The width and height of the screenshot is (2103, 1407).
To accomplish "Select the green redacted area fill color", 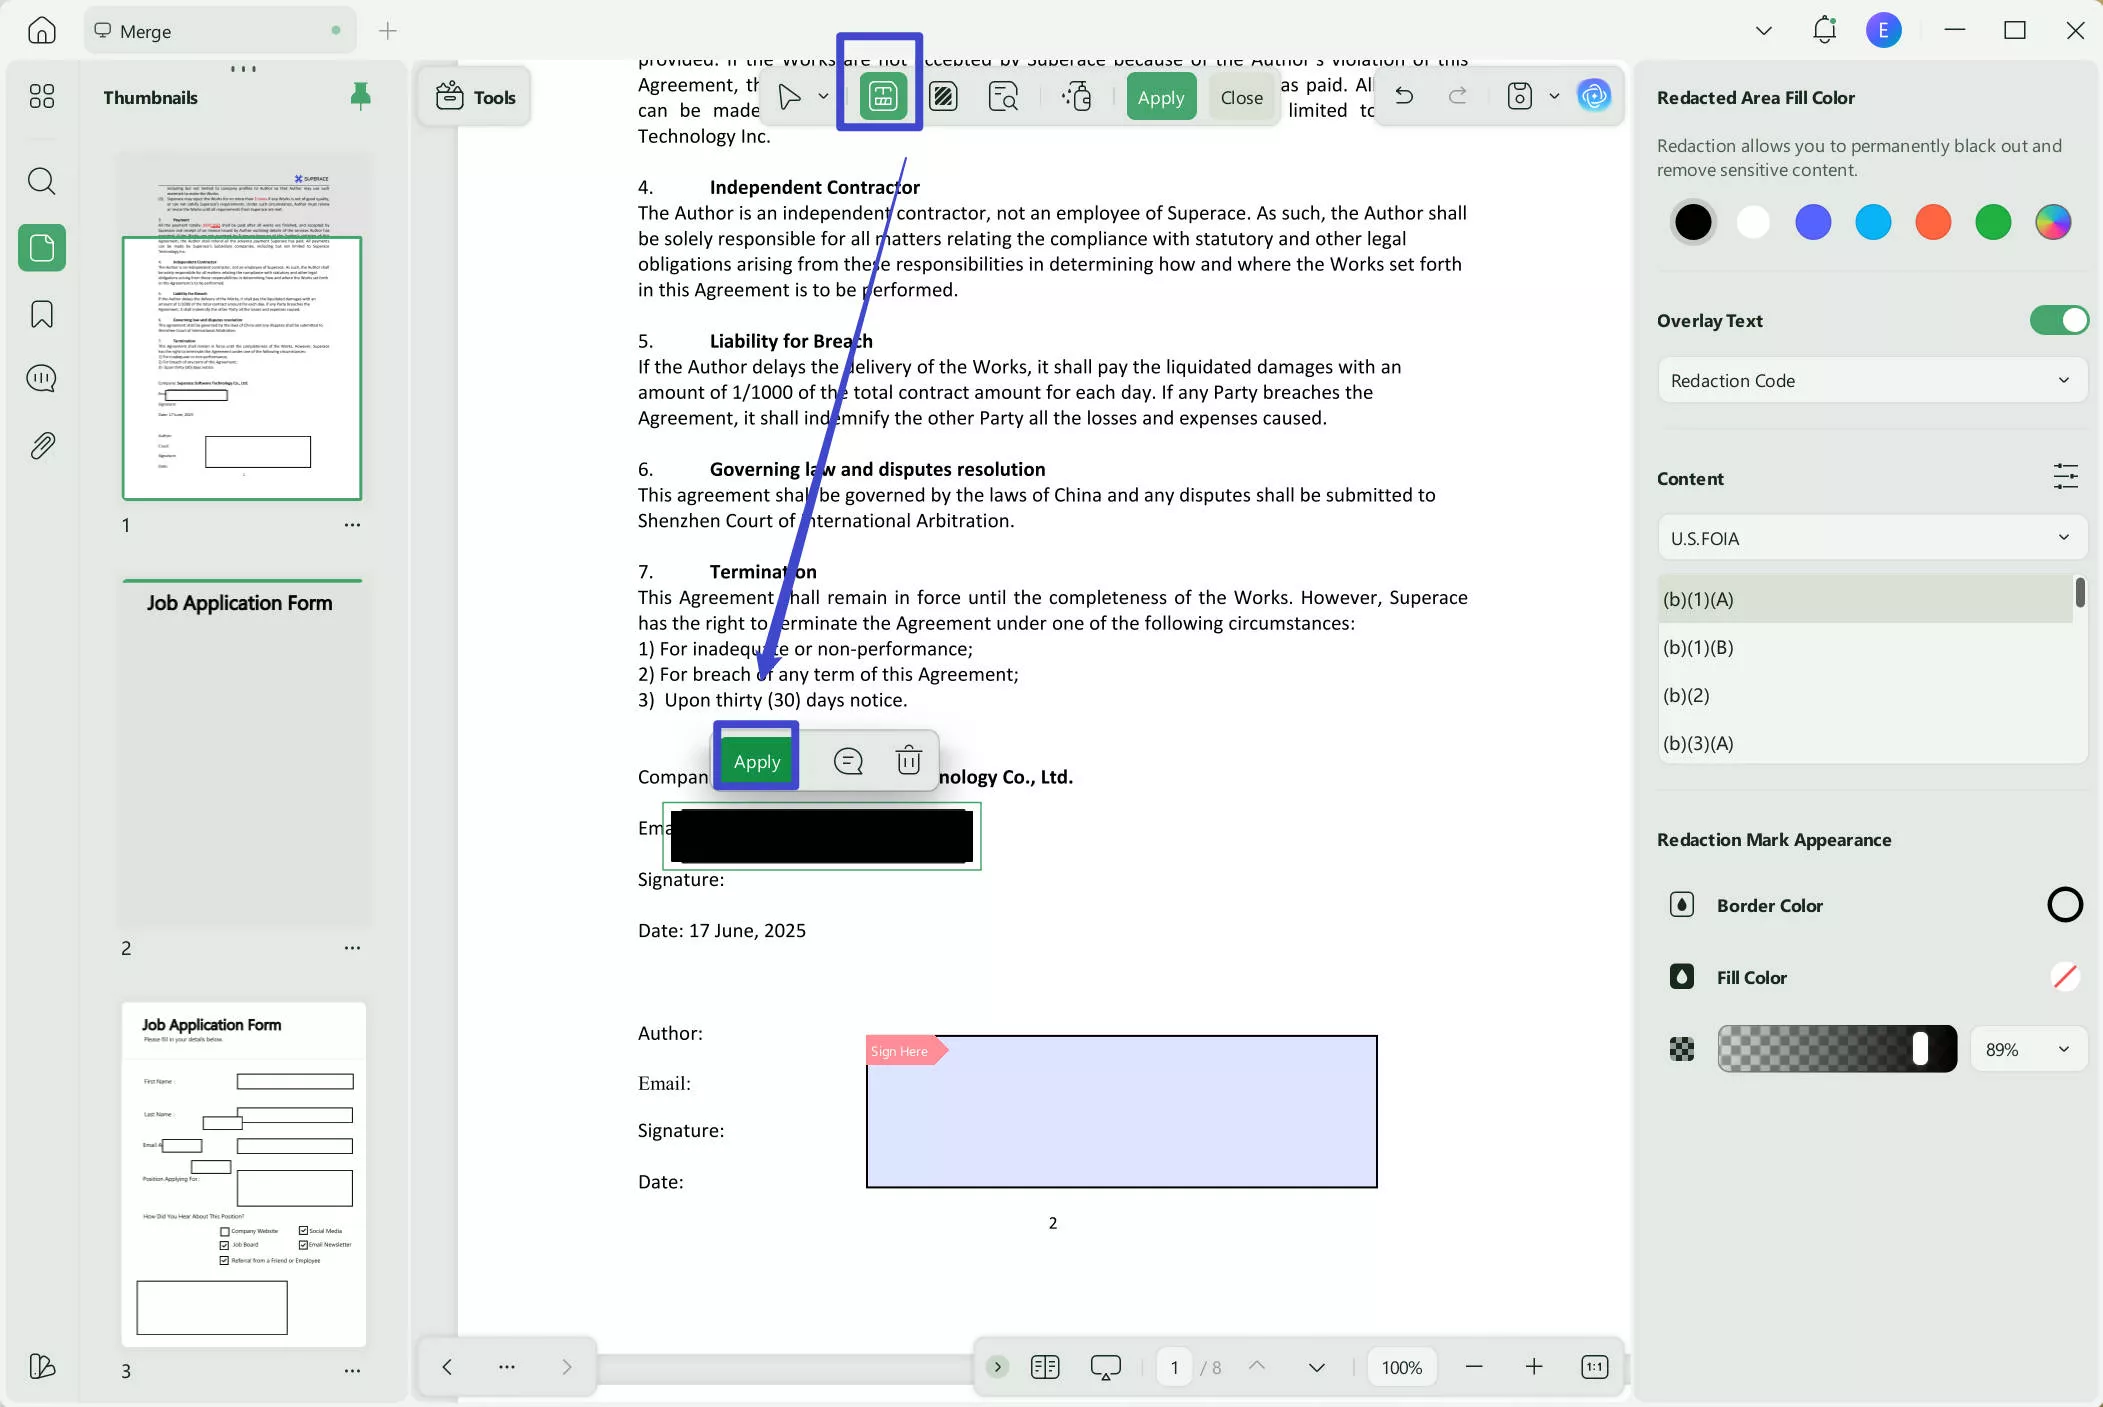I will tap(1994, 222).
